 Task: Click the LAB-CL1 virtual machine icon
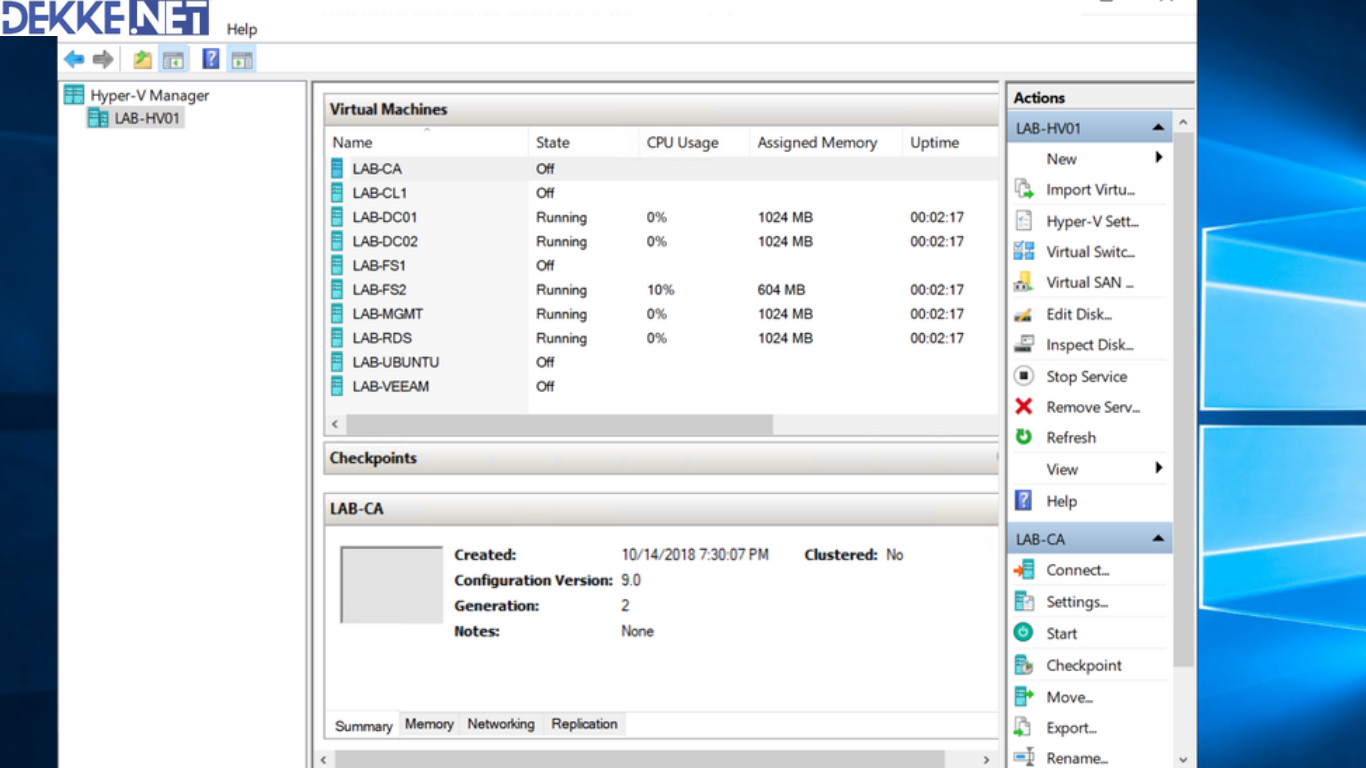[337, 193]
